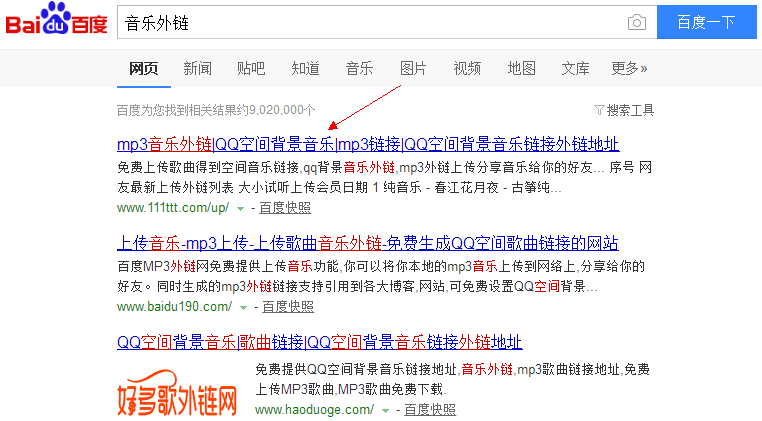
Task: Open 百度快照 for www.baidu190.com result
Action: [x=288, y=307]
